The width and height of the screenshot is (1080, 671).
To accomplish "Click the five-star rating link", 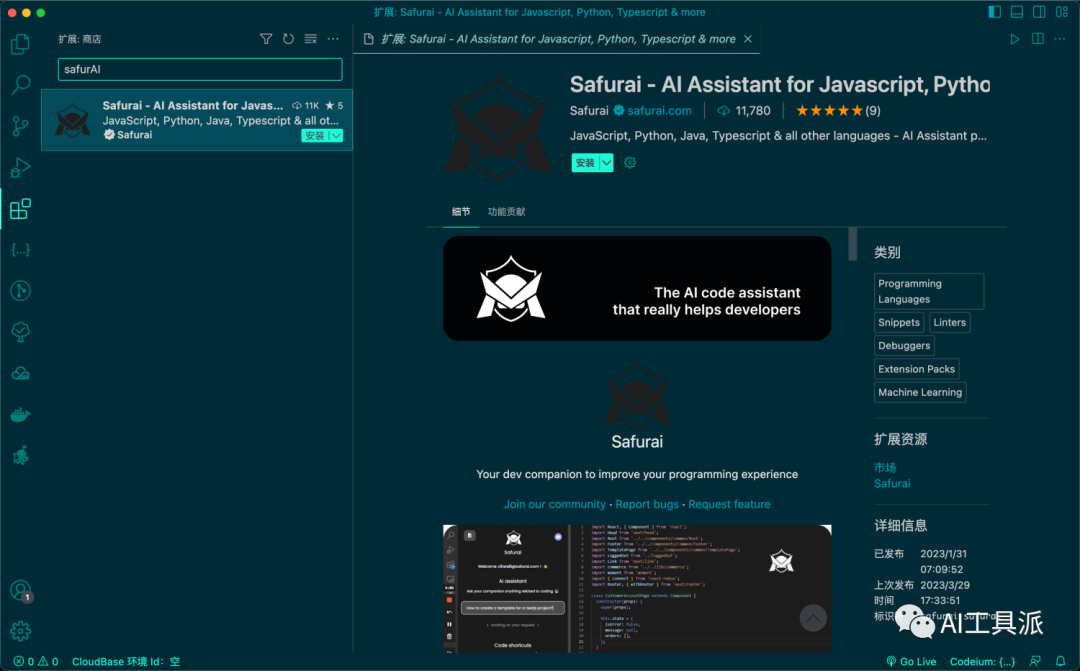I will (838, 110).
